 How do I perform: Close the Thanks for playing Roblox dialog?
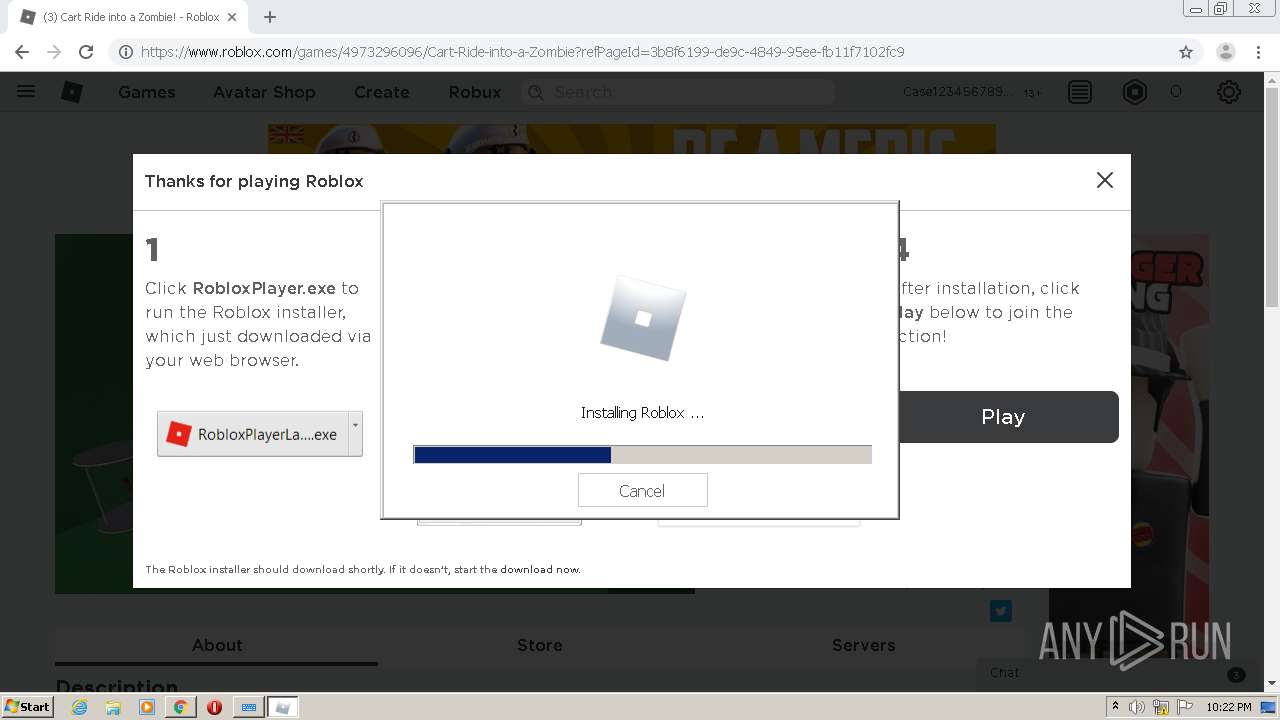tap(1104, 180)
